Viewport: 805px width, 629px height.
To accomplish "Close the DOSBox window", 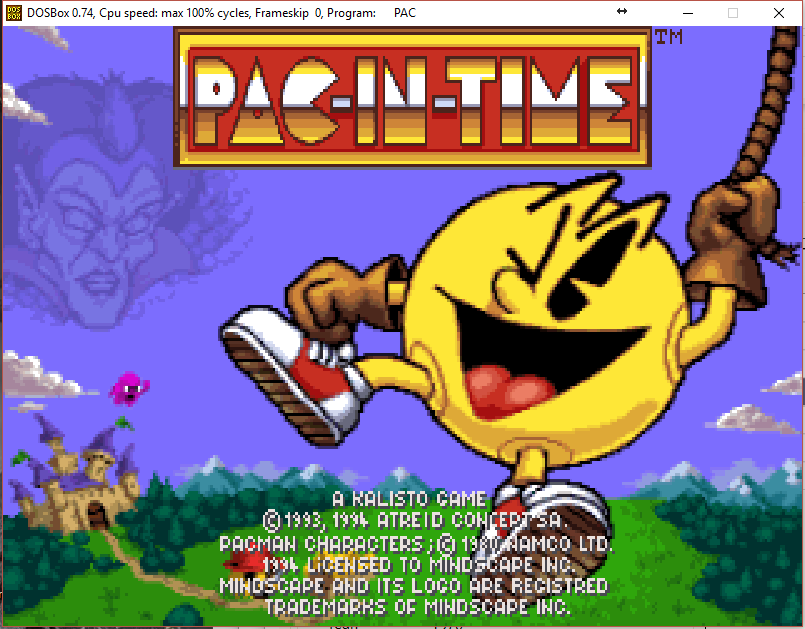I will (x=779, y=13).
